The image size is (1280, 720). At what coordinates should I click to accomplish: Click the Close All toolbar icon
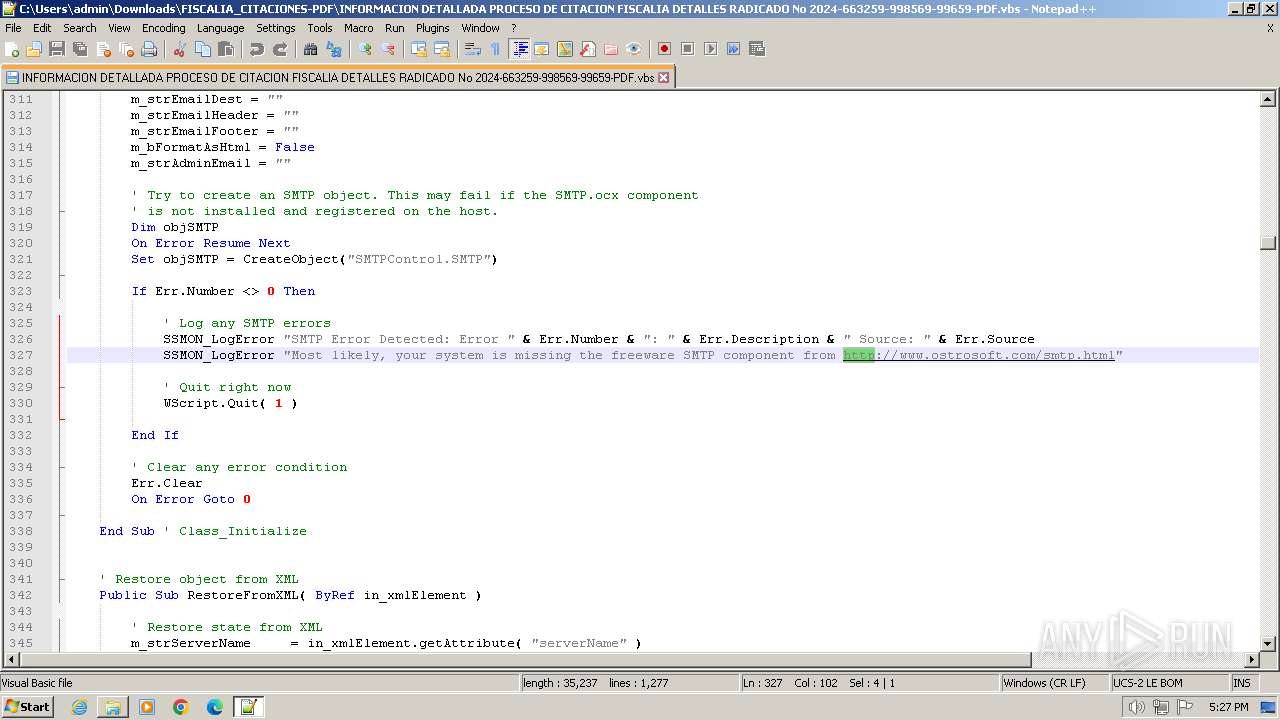[x=126, y=49]
